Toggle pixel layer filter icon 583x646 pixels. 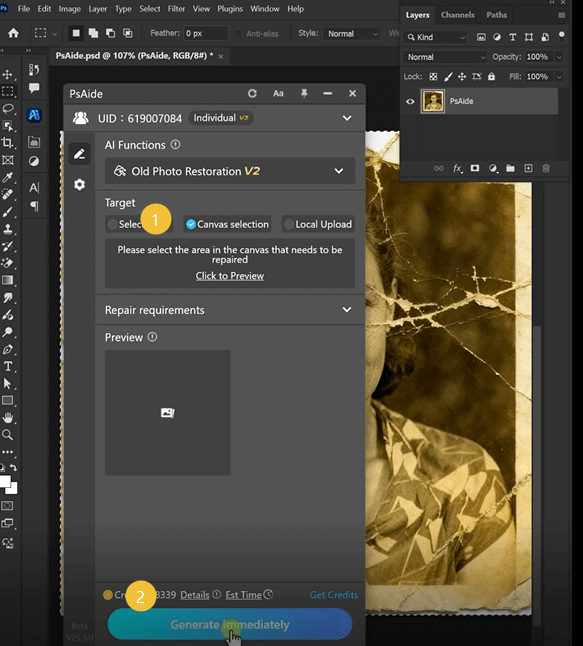click(481, 37)
